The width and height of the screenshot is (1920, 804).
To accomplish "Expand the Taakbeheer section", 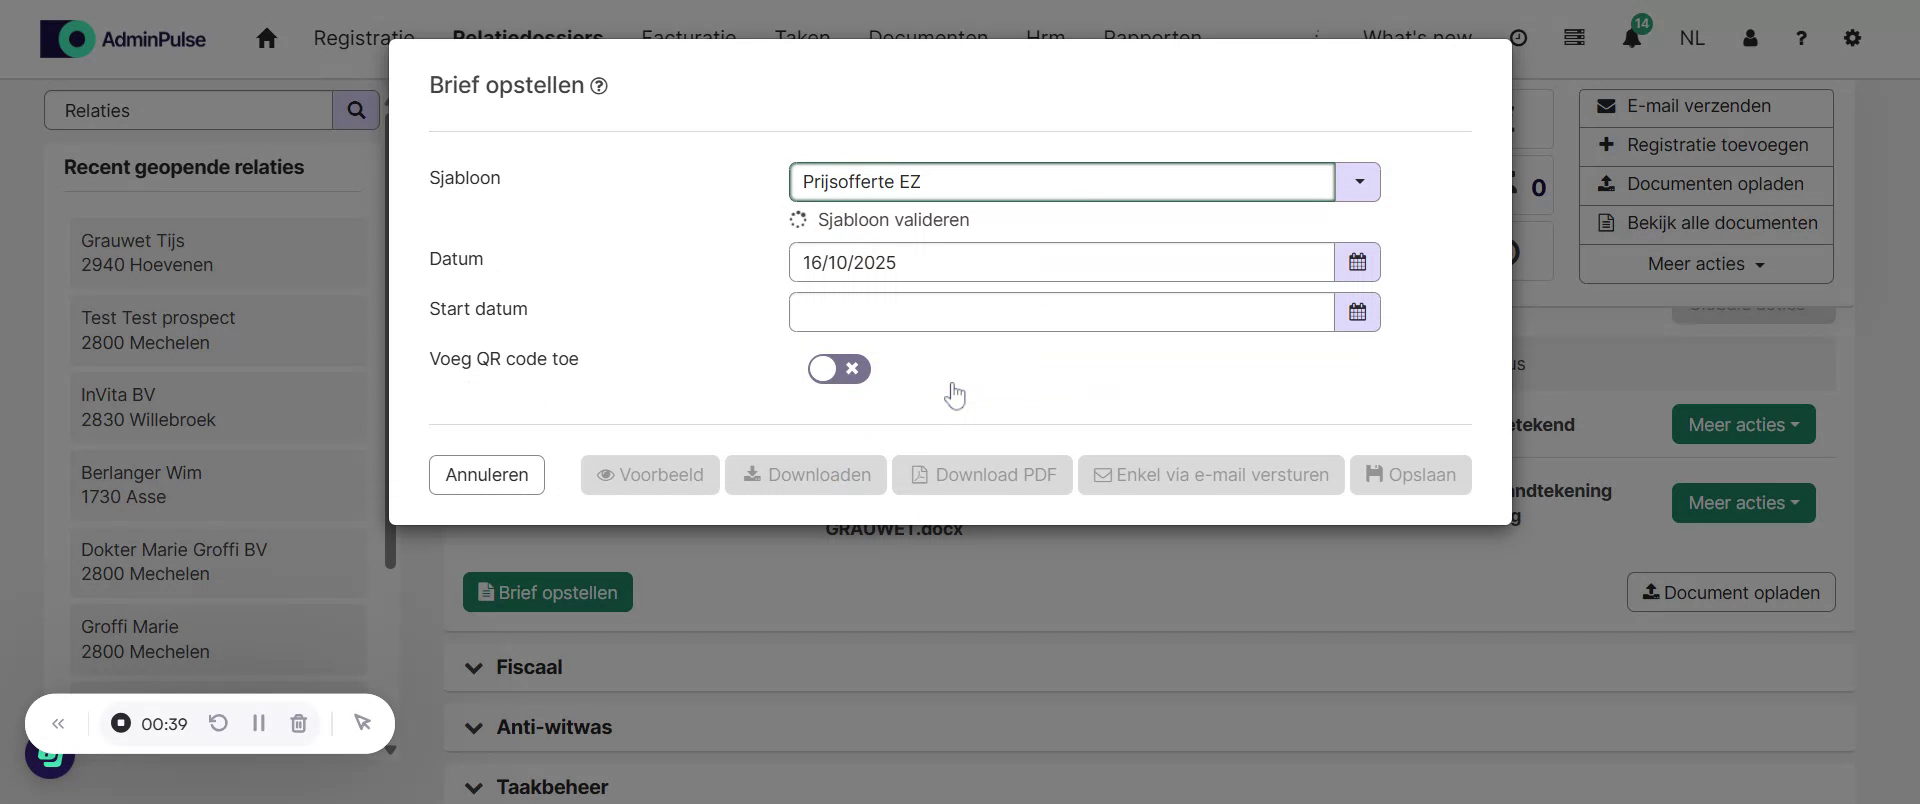I will [1148, 787].
